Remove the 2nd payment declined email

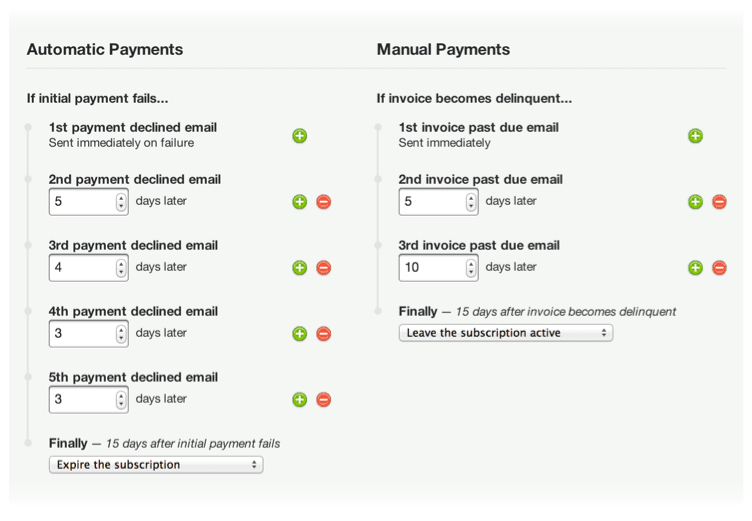point(323,202)
